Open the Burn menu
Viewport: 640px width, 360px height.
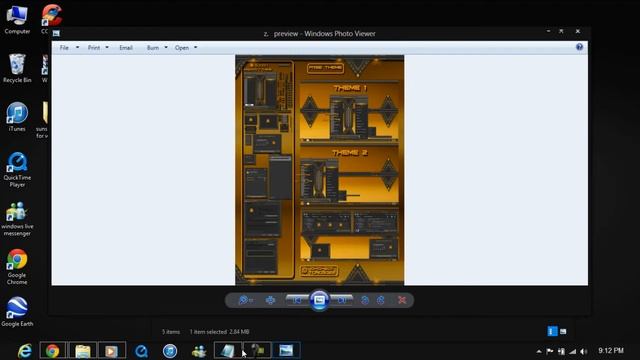coord(153,48)
